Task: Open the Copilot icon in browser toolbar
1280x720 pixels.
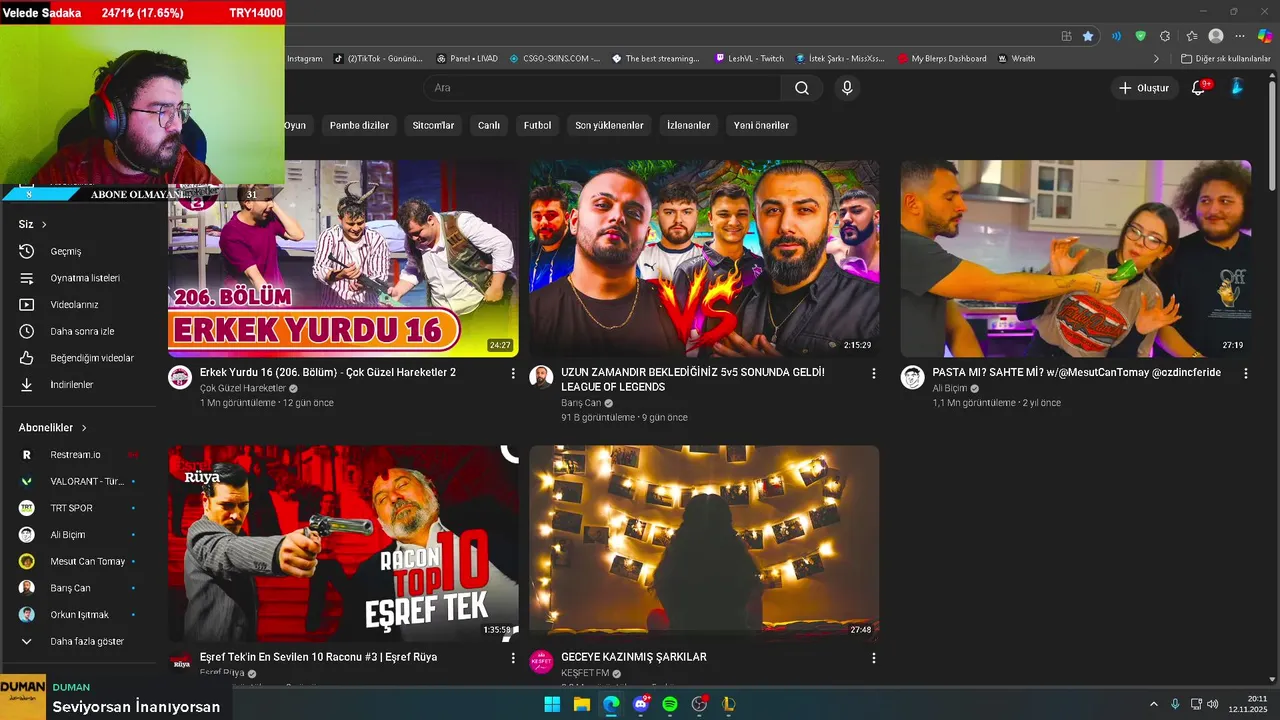Action: pyautogui.click(x=1265, y=36)
